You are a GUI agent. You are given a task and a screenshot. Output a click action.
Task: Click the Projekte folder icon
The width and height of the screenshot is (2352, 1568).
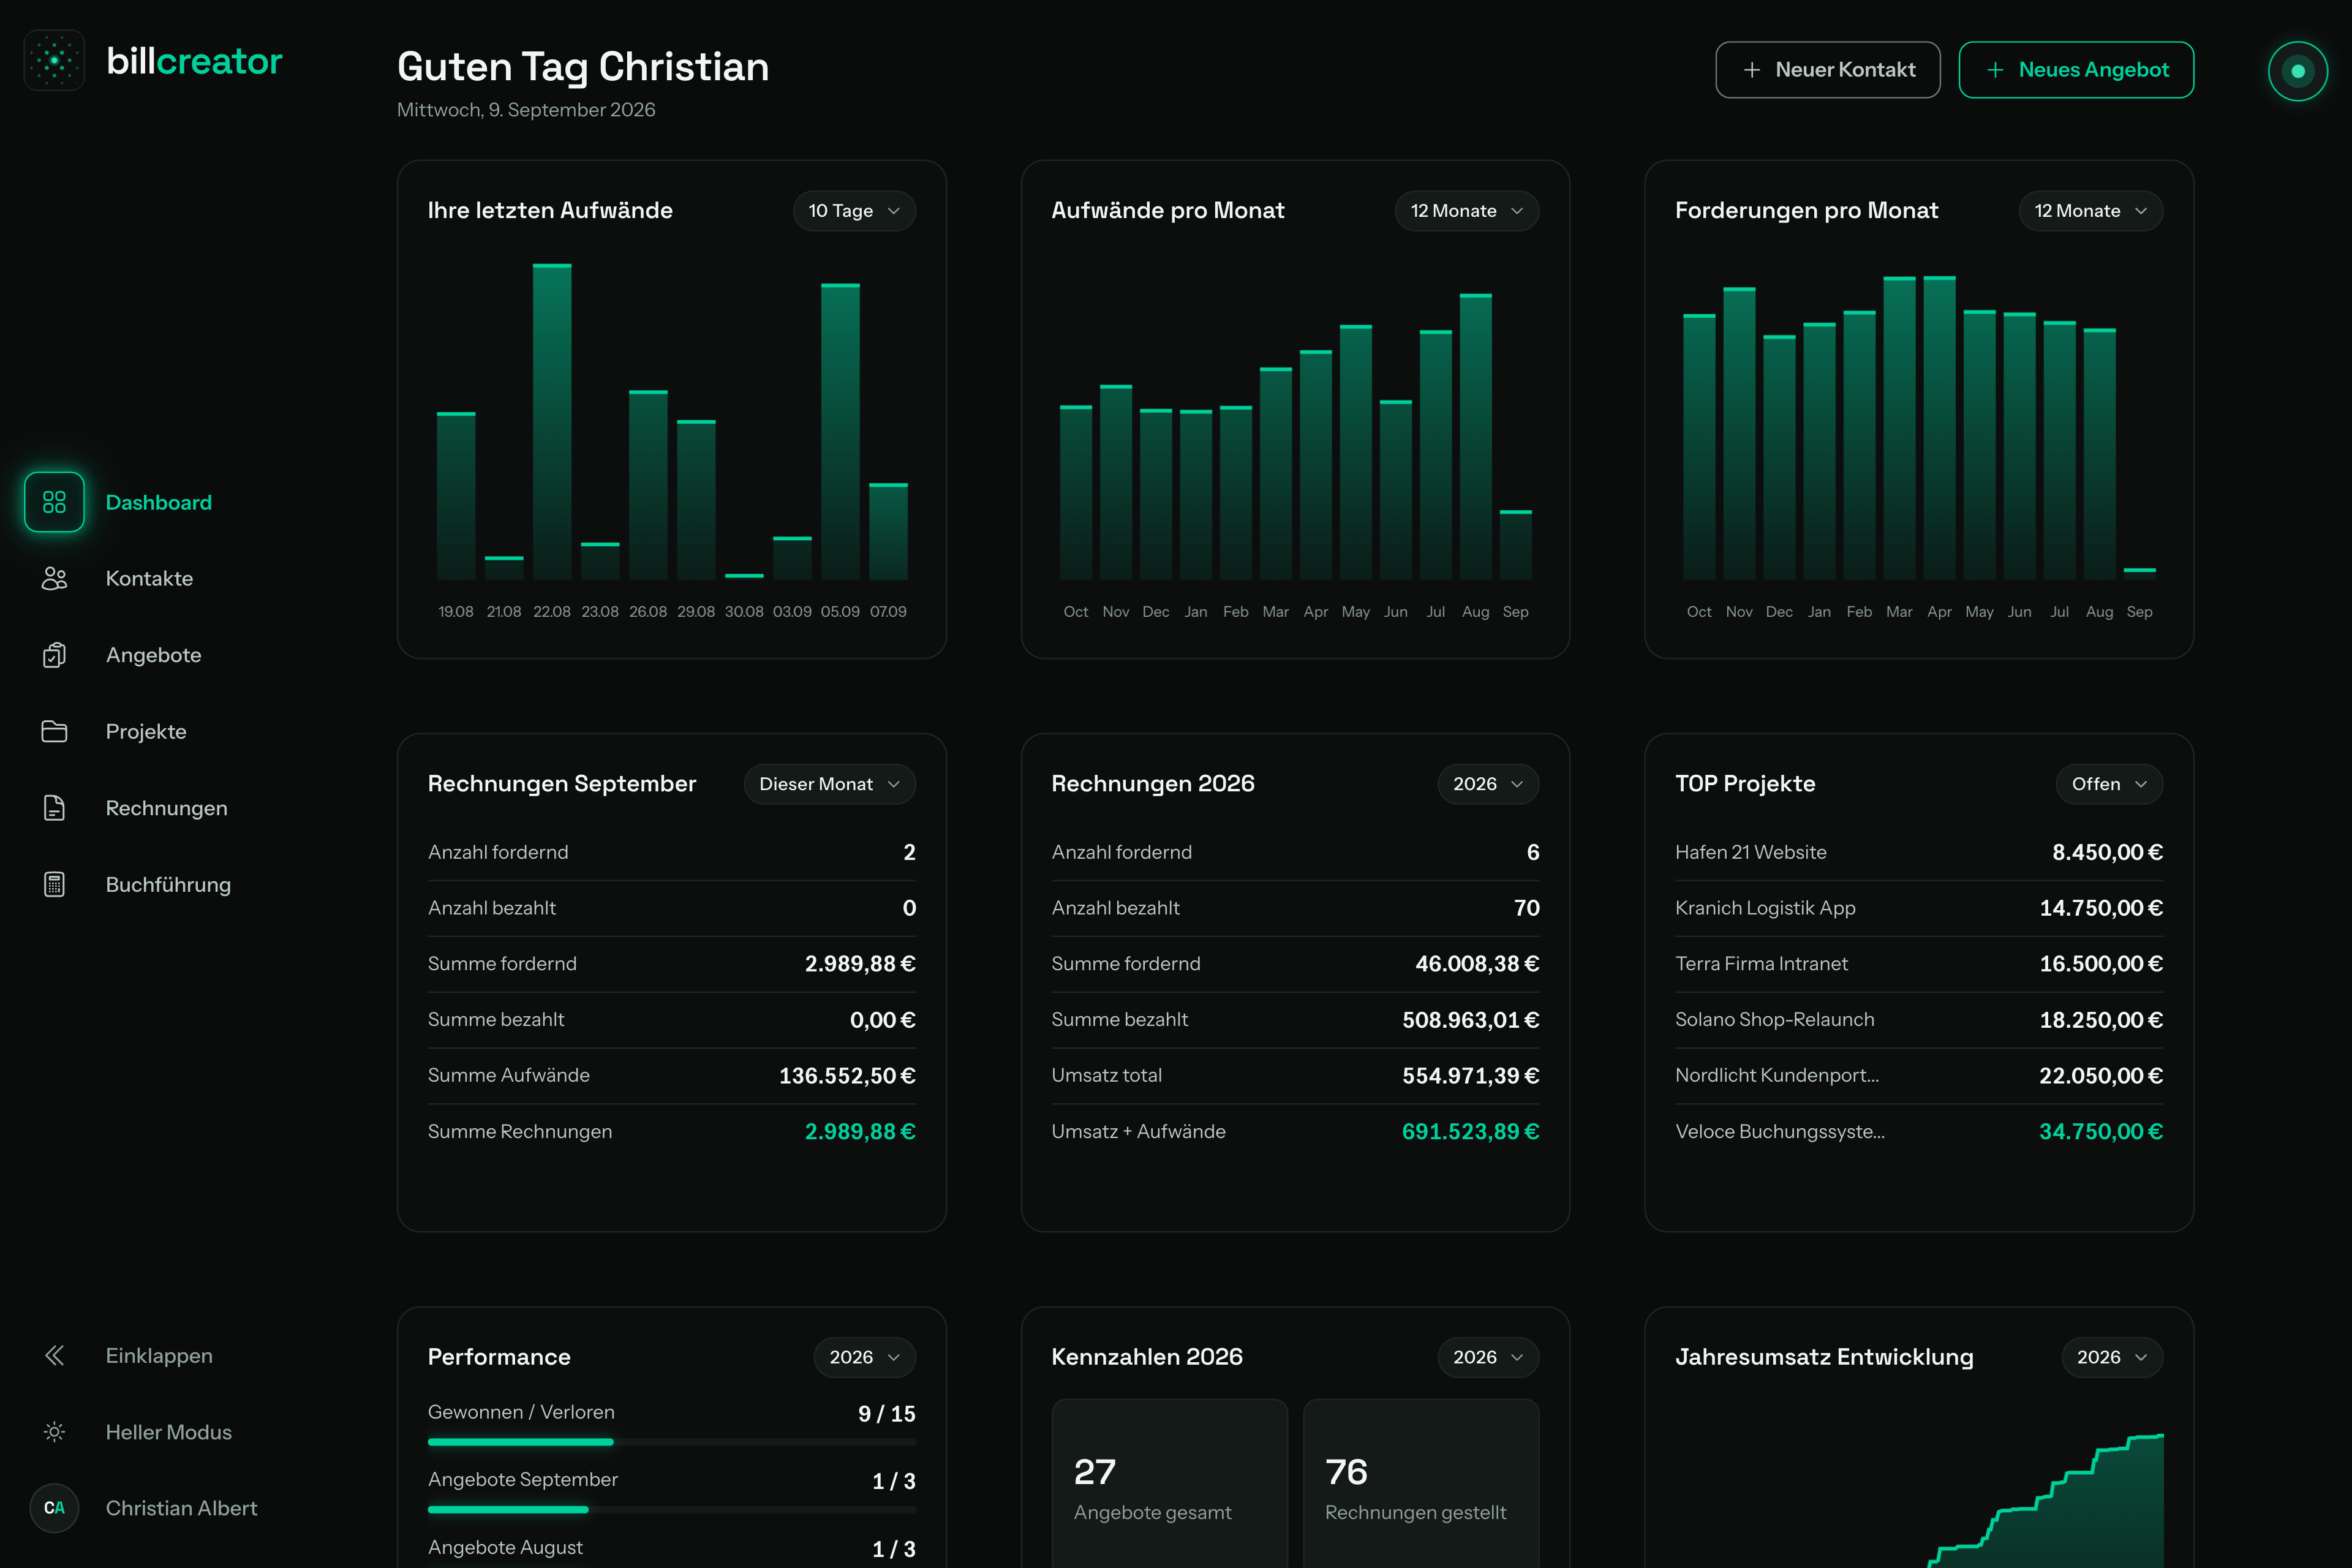point(54,731)
